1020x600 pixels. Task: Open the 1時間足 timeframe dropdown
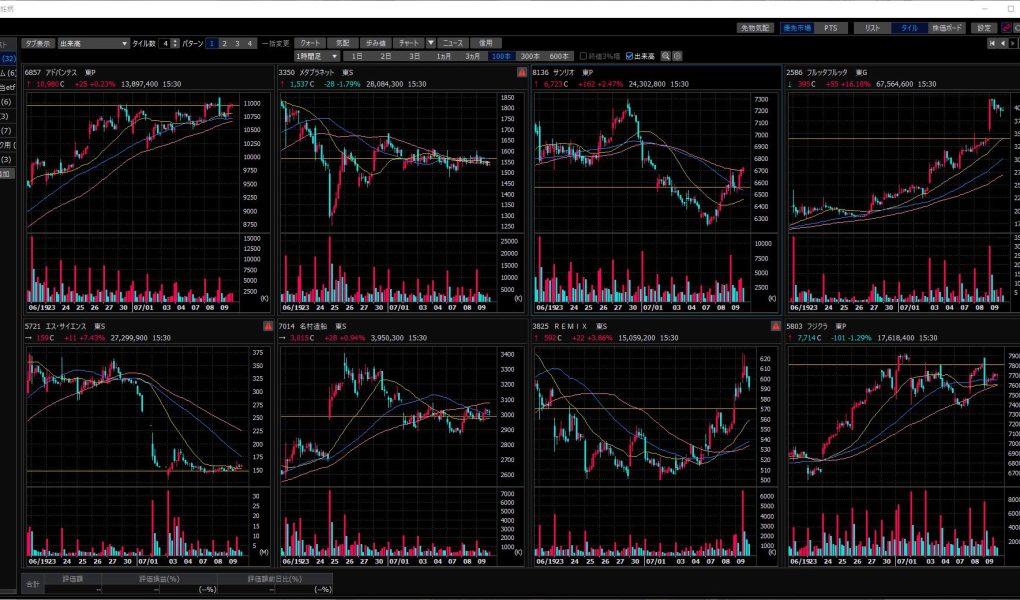tap(333, 56)
